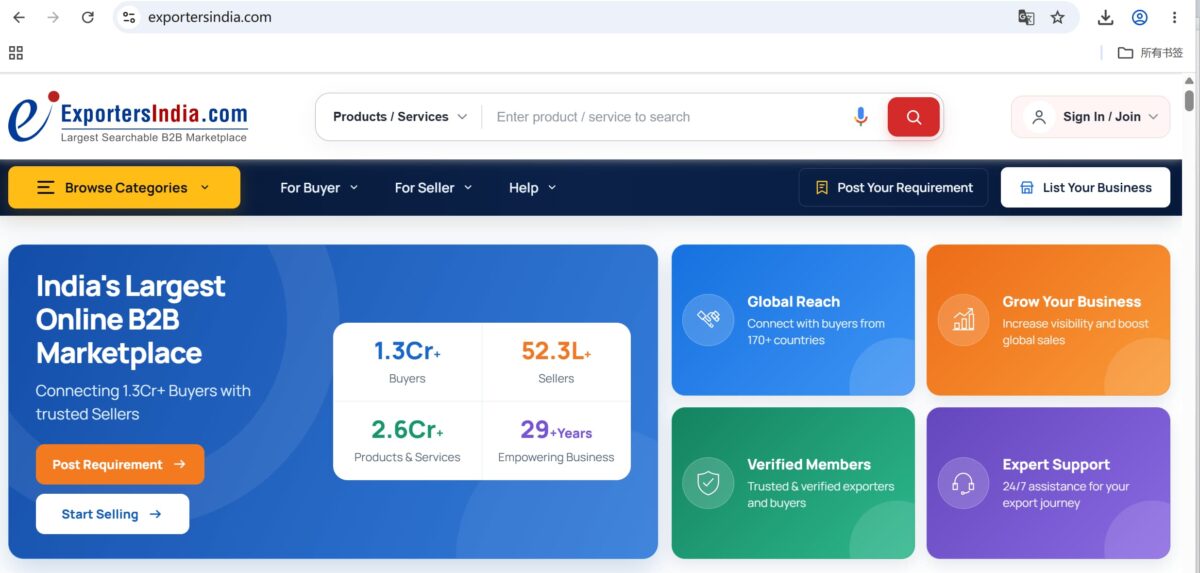Viewport: 1200px width, 573px height.
Task: Open the For Seller menu
Action: (433, 187)
